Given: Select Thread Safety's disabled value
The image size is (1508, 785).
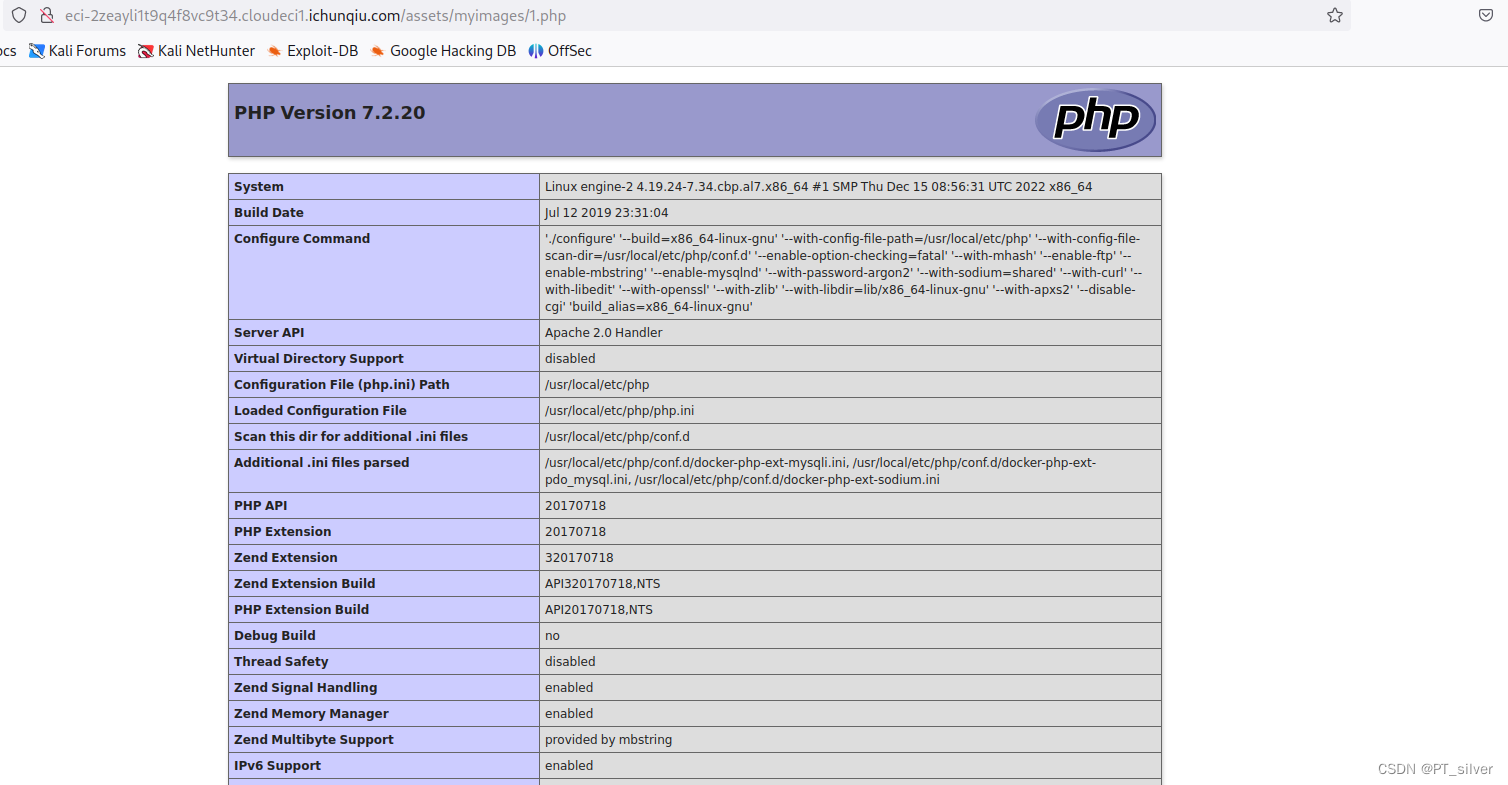Looking at the screenshot, I should click(x=570, y=662).
